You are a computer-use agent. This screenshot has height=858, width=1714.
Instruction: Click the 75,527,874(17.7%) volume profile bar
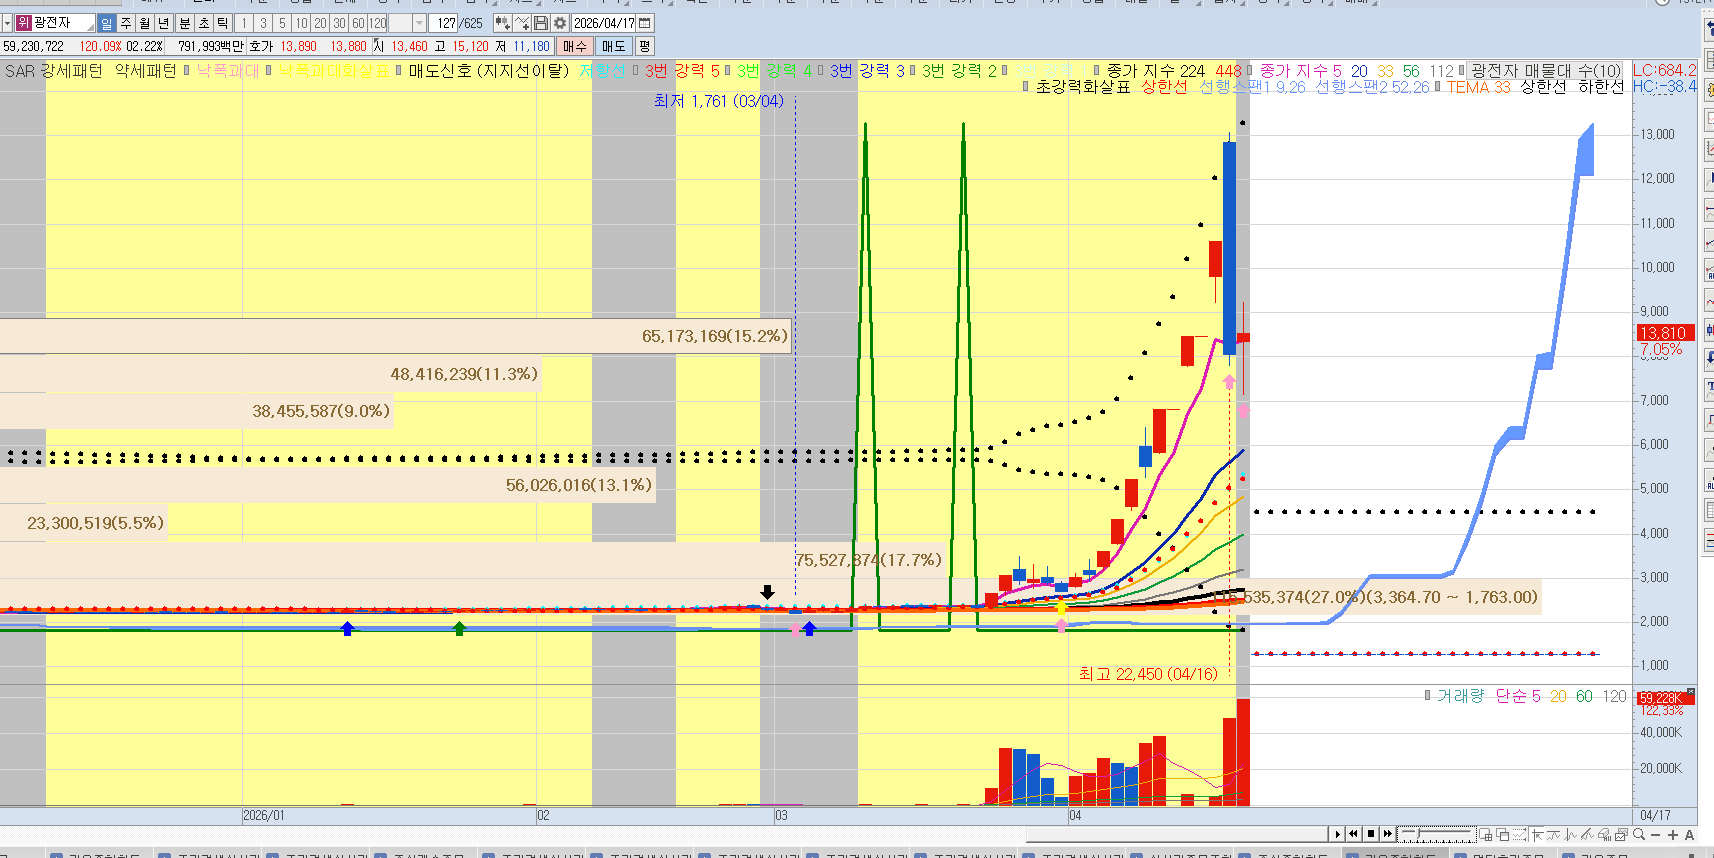[472, 560]
